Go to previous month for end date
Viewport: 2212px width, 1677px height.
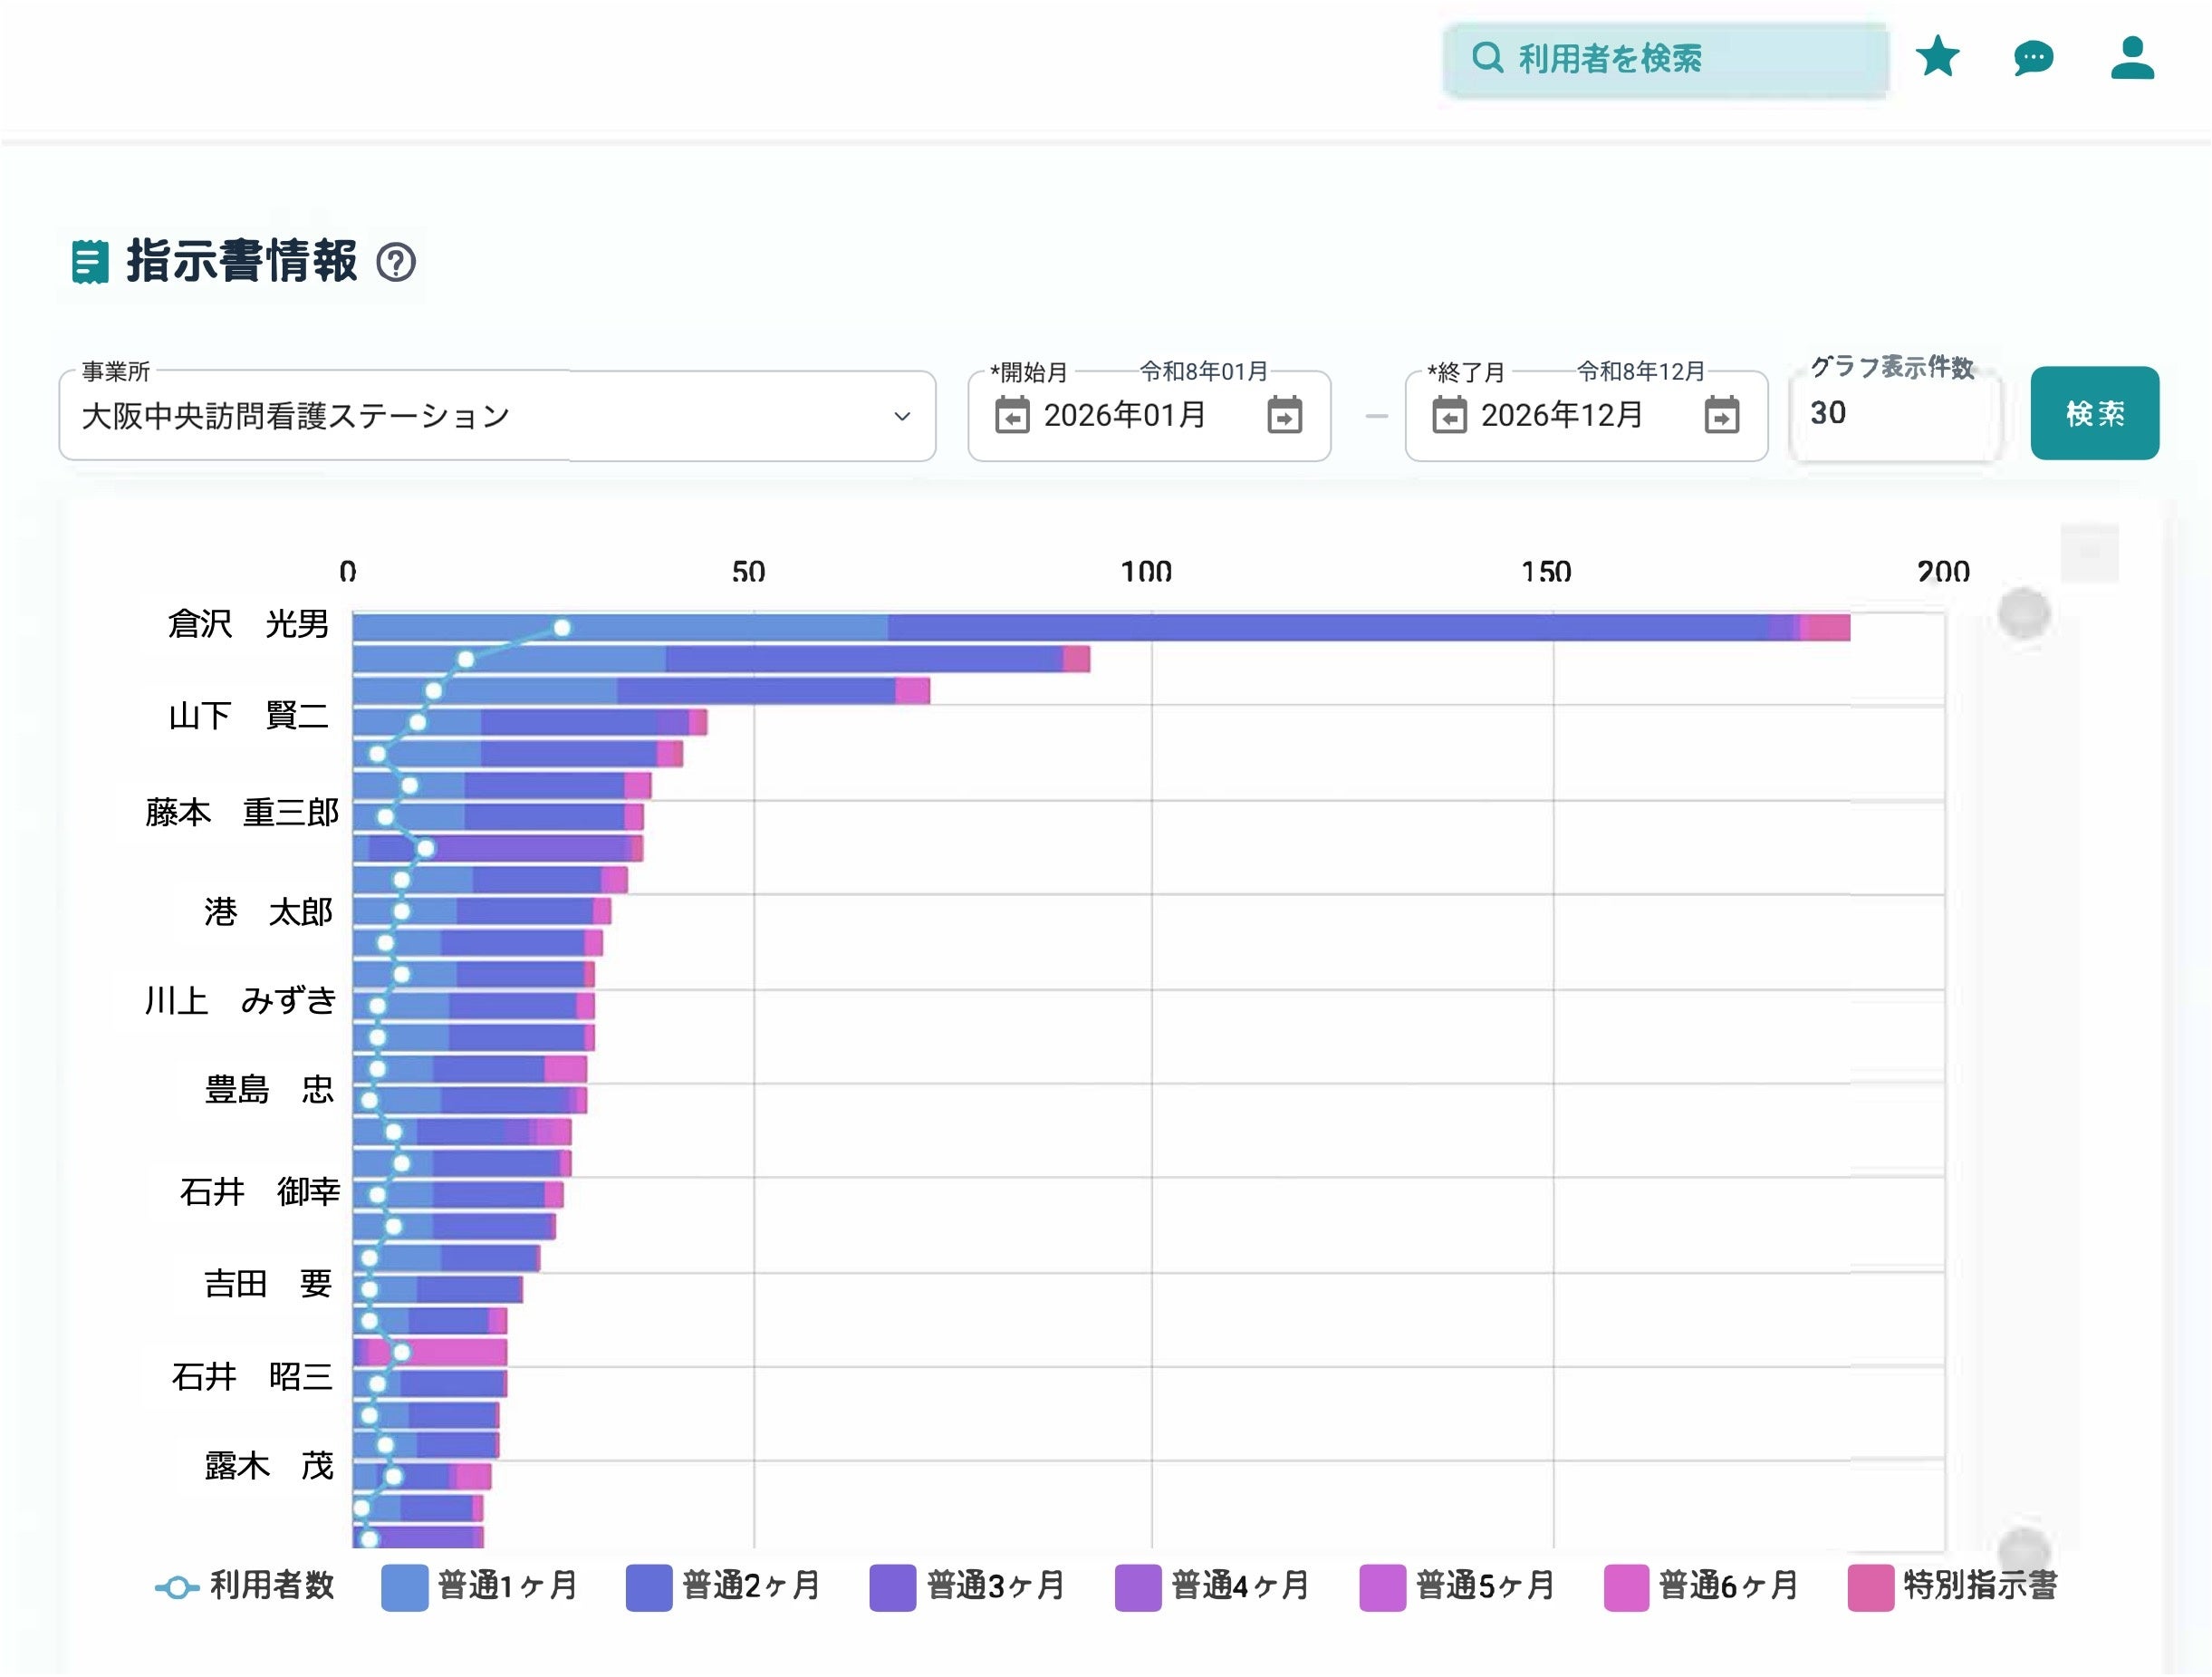(x=1449, y=415)
